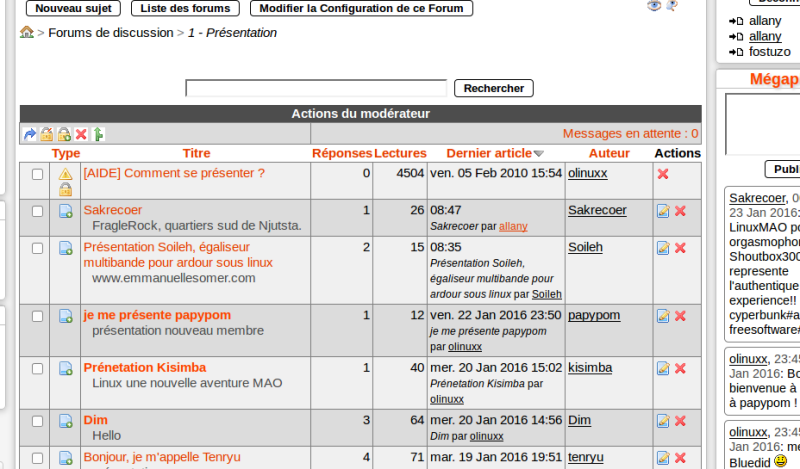Sort topics by the Réponses column
The height and width of the screenshot is (469, 800).
tap(342, 153)
